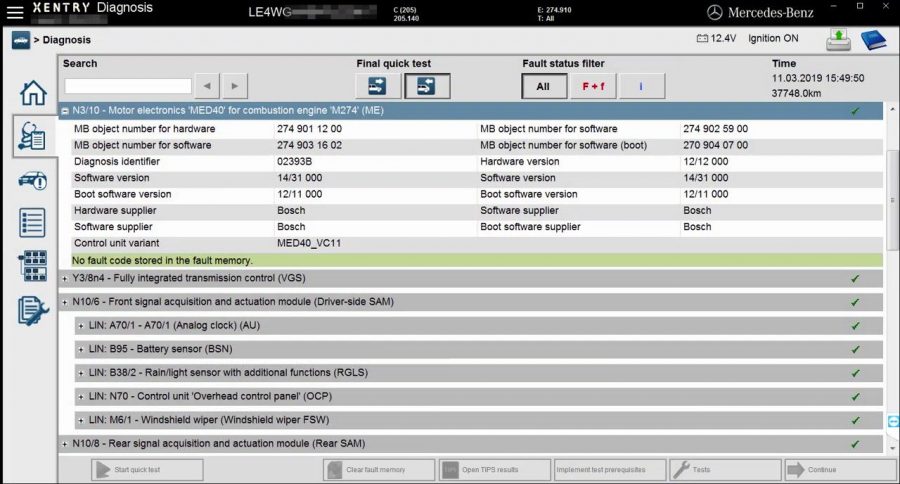Open the document wrench icon in sidebar
This screenshot has height=484, width=900.
point(33,311)
